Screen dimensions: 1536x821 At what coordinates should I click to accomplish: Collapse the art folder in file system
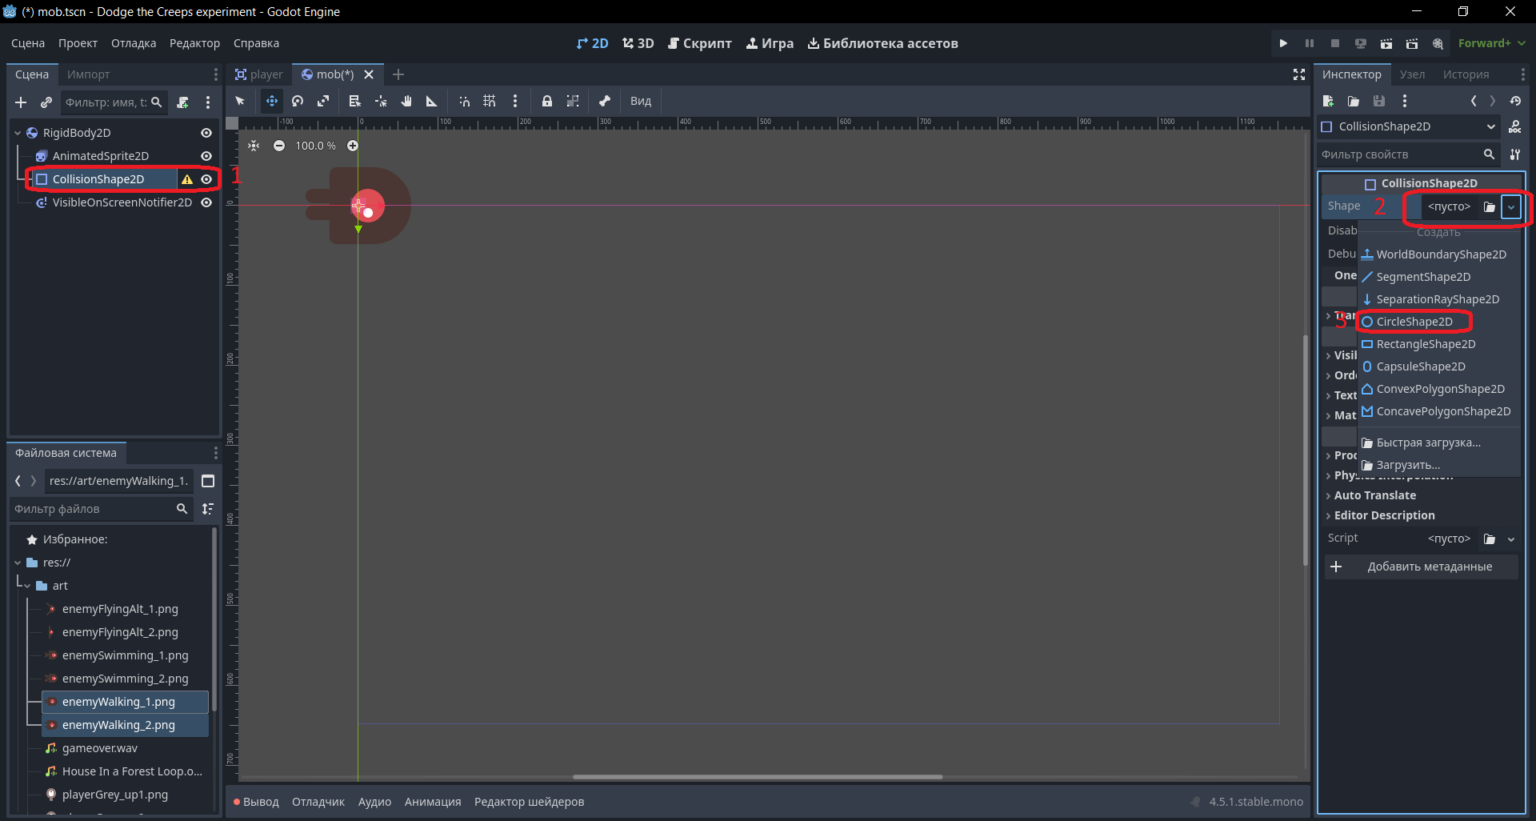(29, 586)
